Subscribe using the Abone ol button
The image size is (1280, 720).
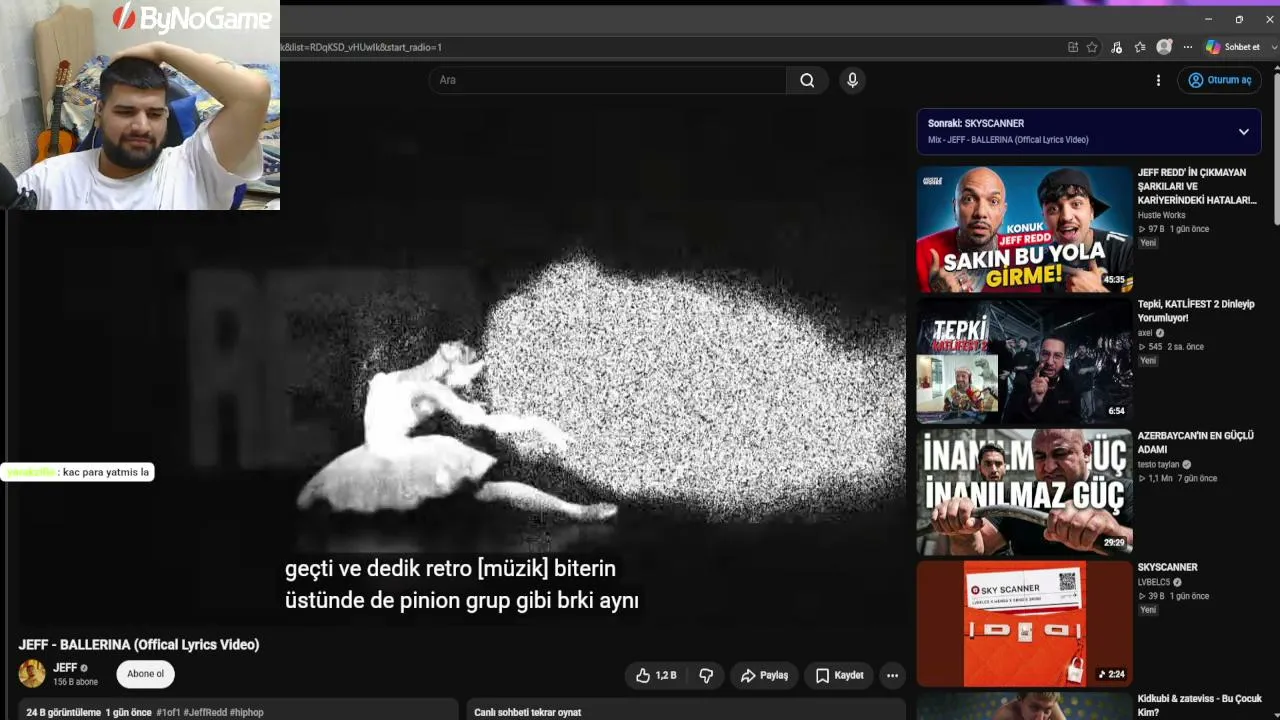click(x=145, y=674)
